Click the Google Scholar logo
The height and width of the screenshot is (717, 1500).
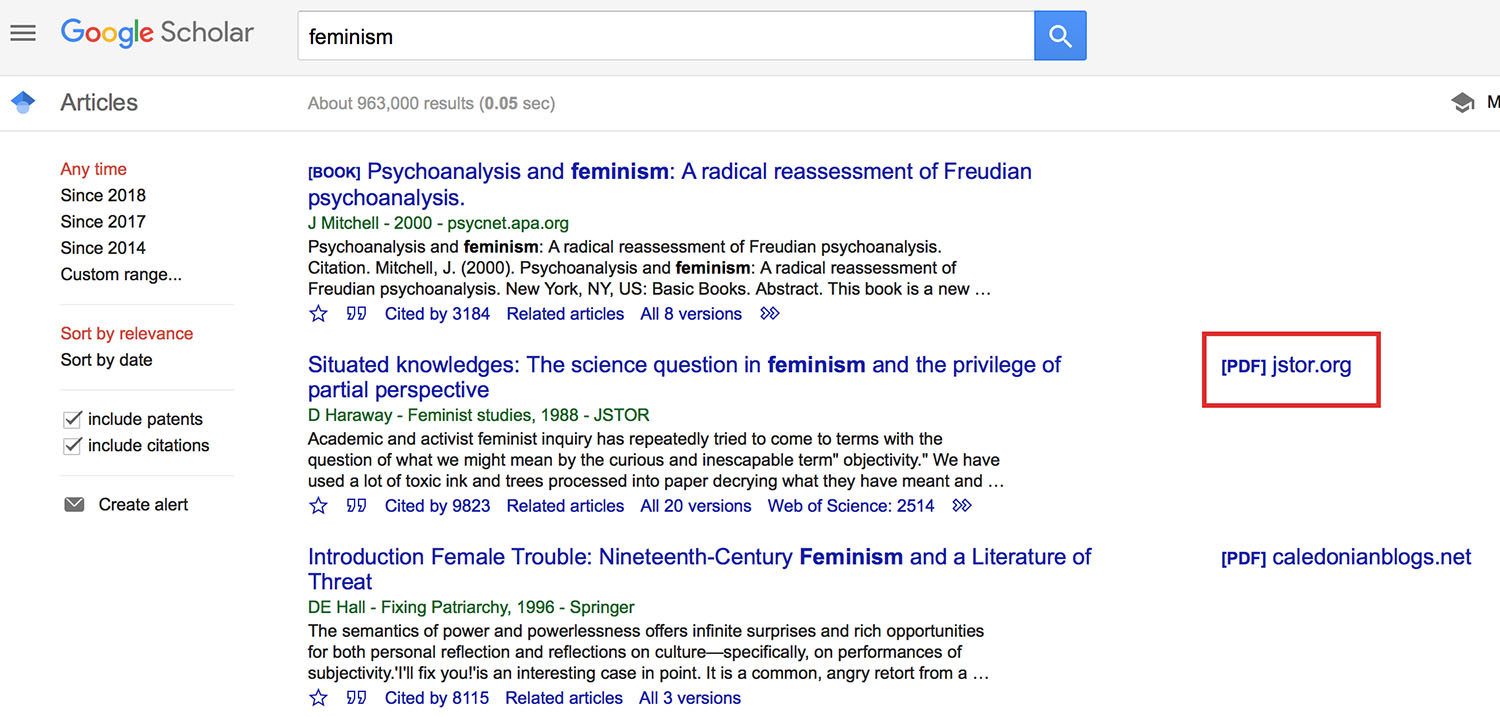pyautogui.click(x=157, y=32)
